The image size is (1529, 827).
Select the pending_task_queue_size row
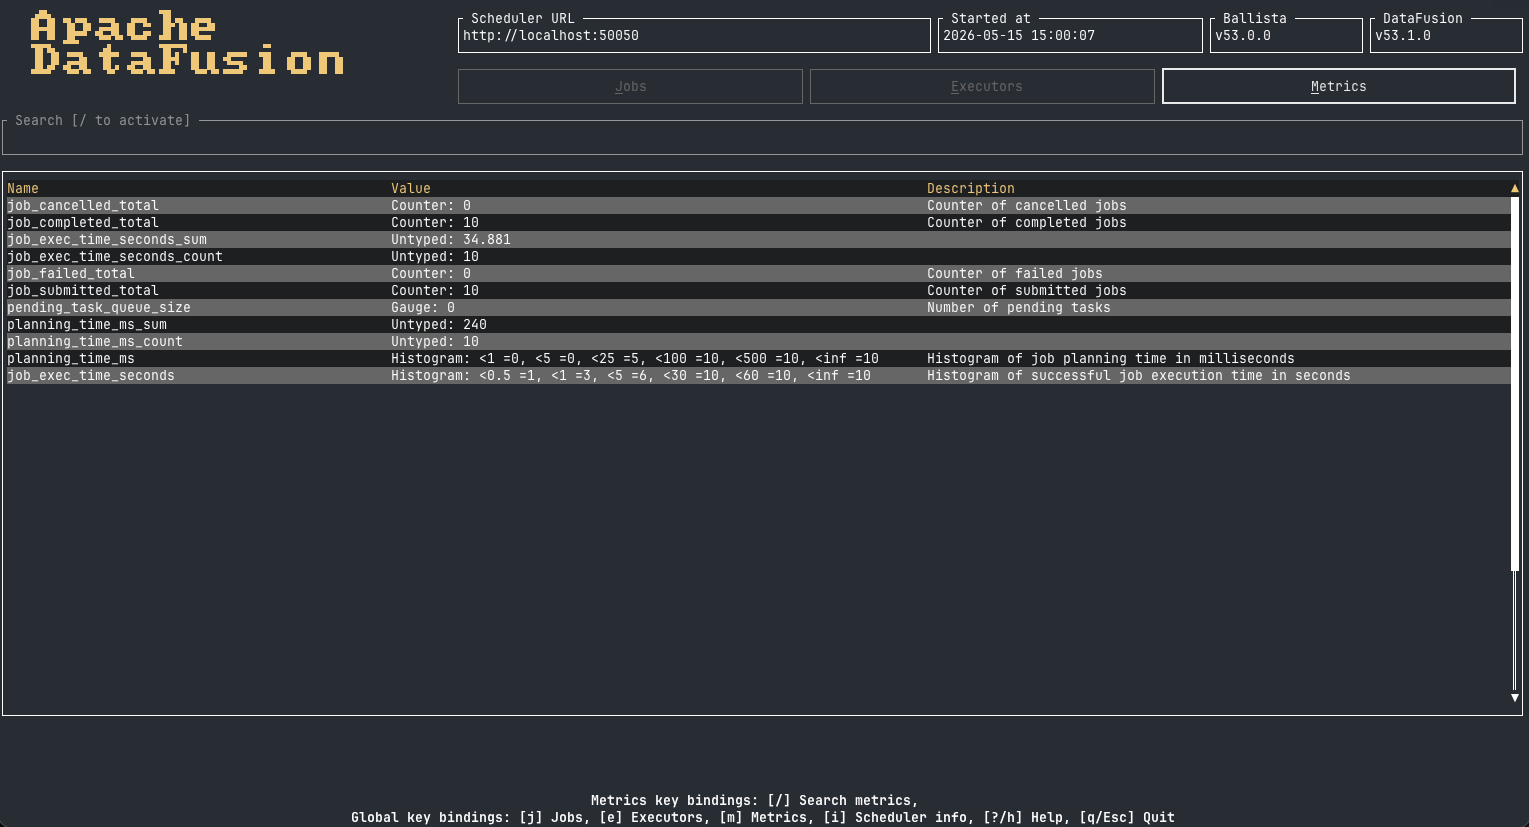[x=758, y=307]
